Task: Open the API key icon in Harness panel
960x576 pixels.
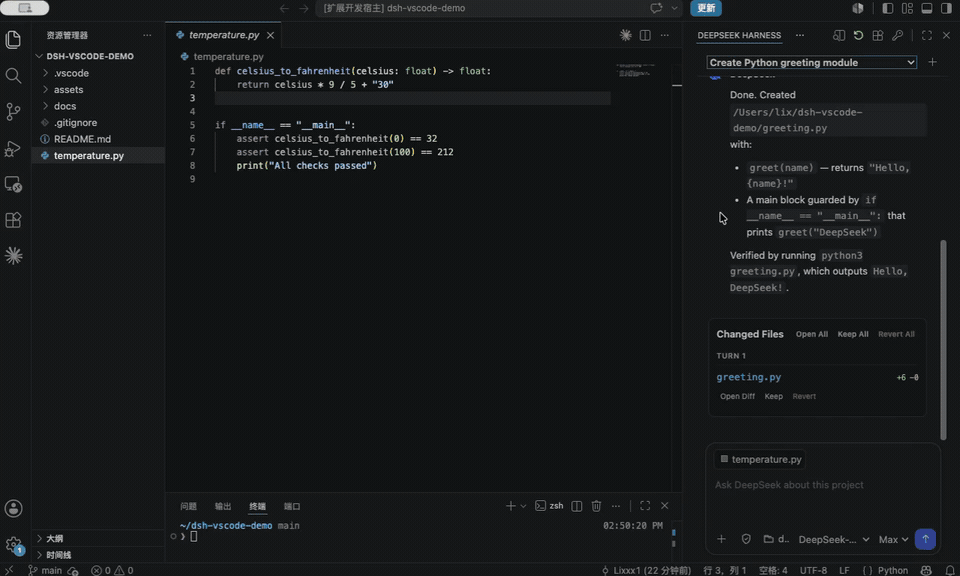Action: 898,36
